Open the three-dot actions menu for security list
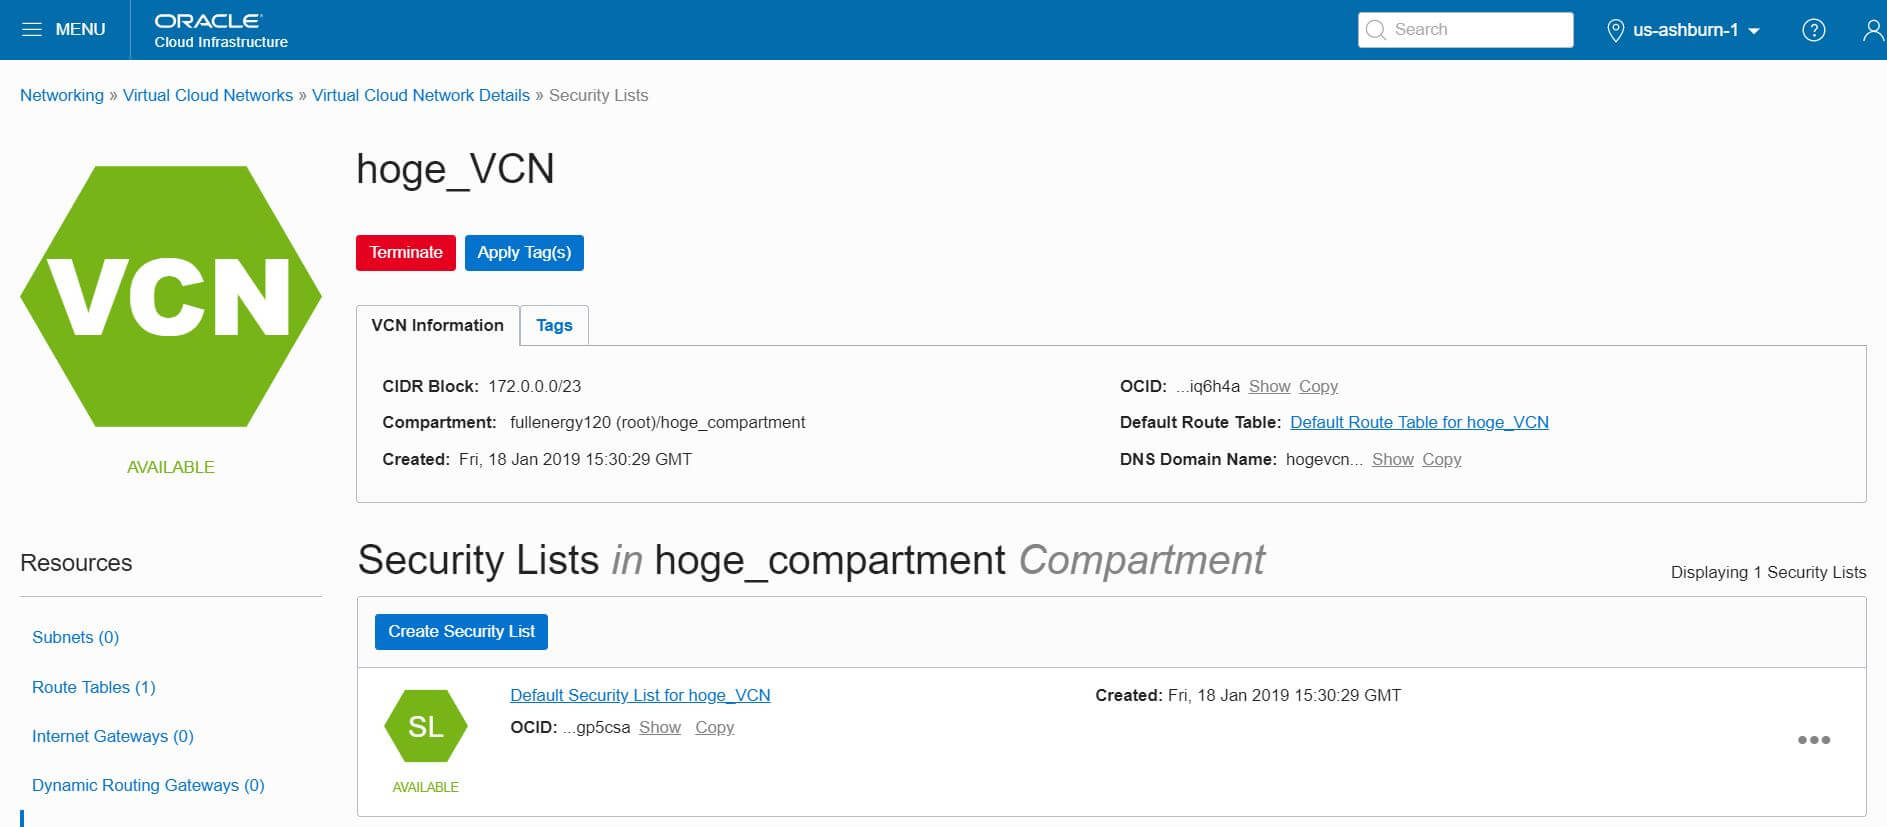Image resolution: width=1887 pixels, height=827 pixels. (x=1813, y=740)
